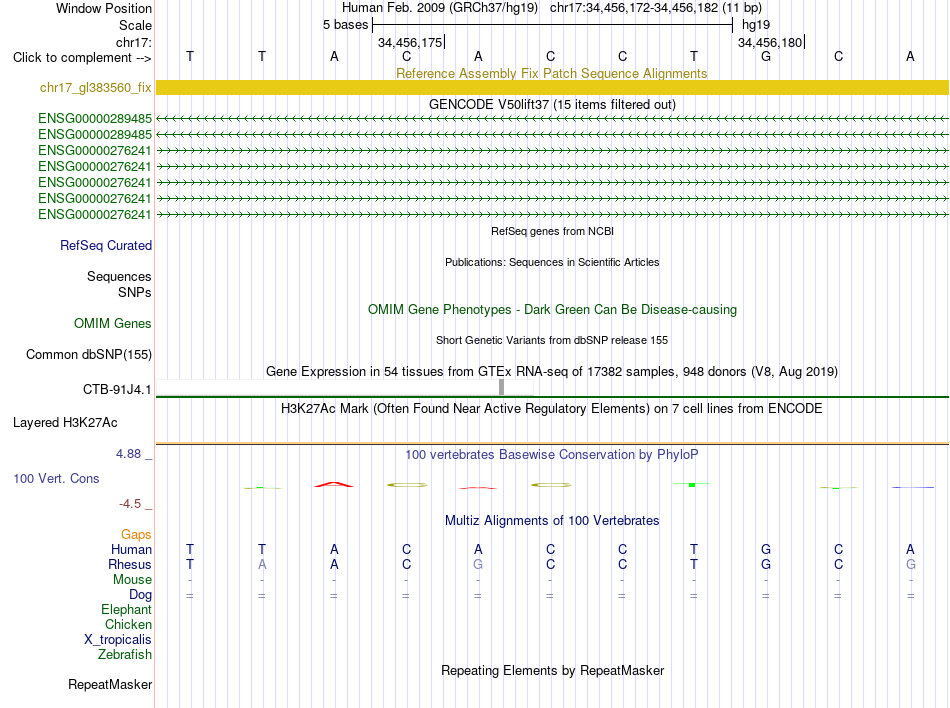
Task: Open the 'RefSeq genes from NCBI' title
Action: (552, 231)
